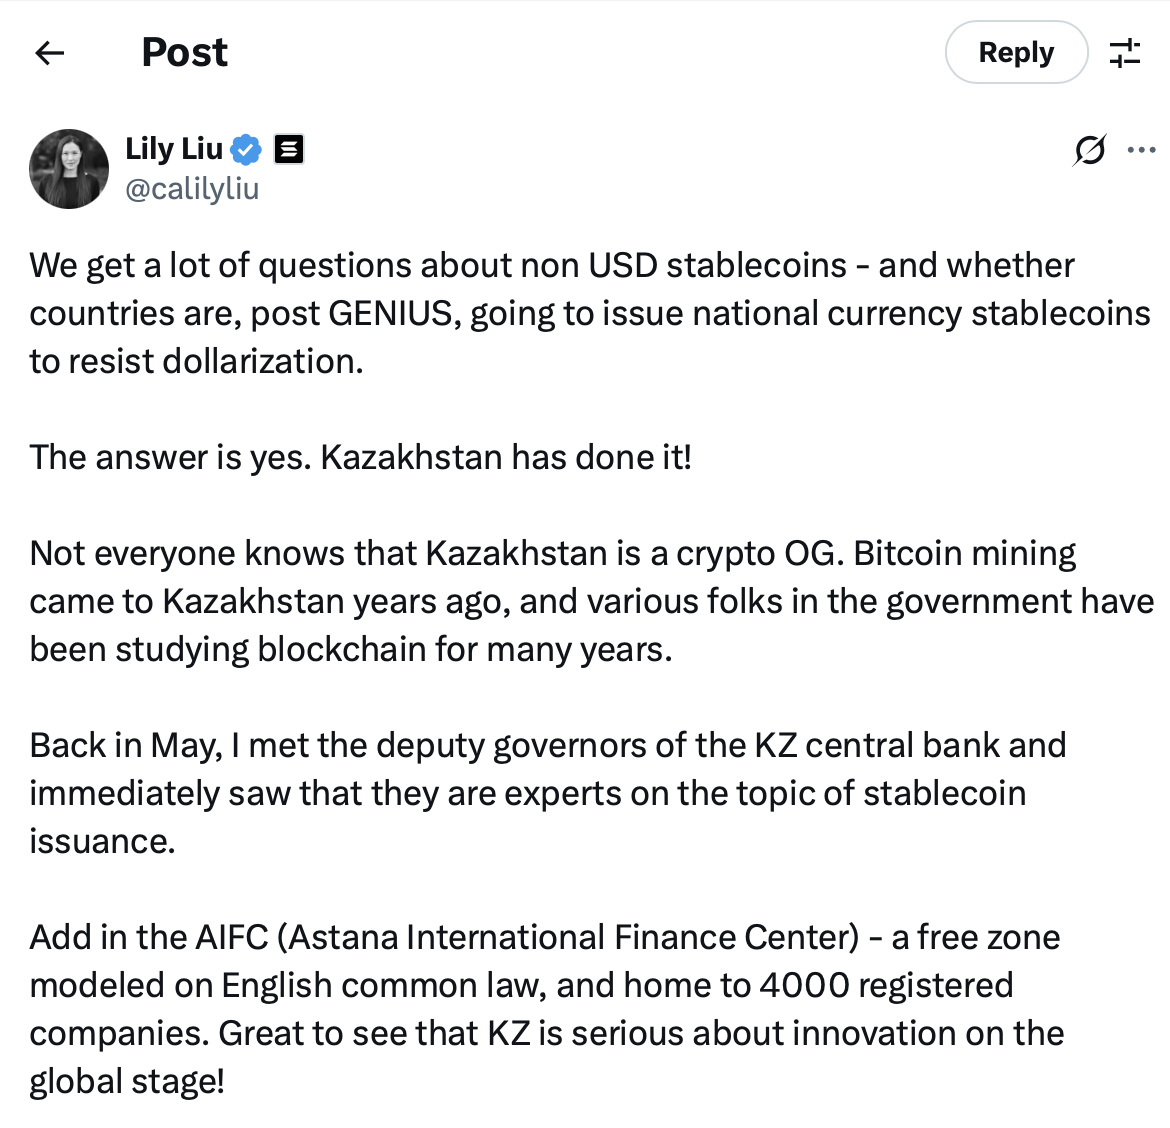
Task: Open Lily Liu's profile picture
Action: [69, 169]
